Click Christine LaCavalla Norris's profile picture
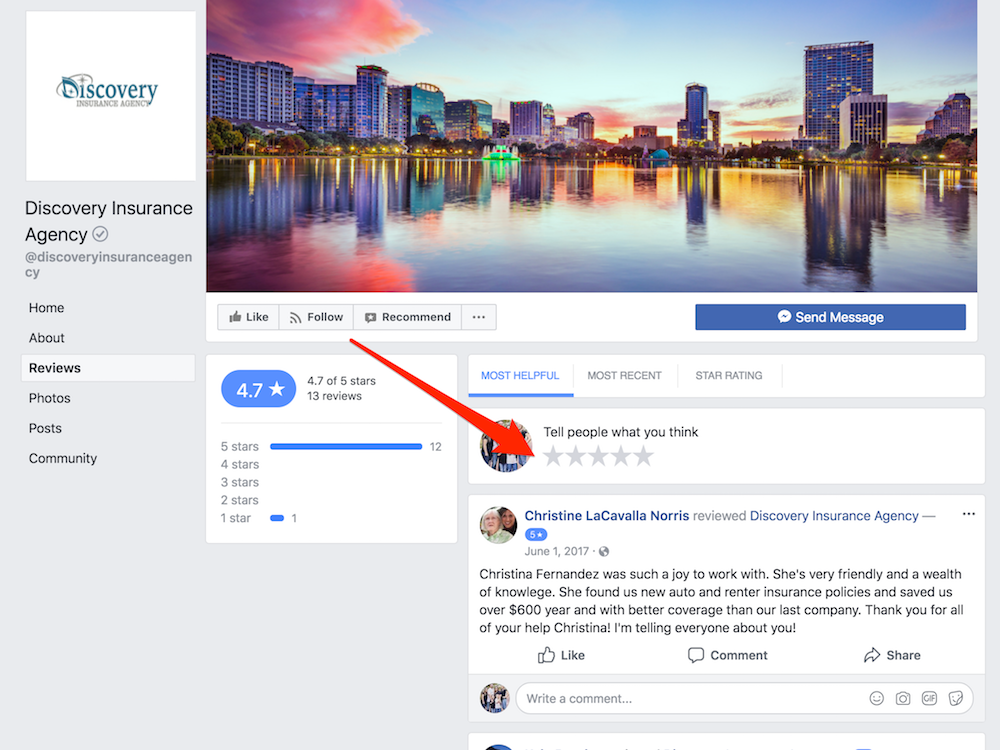This screenshot has height=750, width=1000. click(x=498, y=525)
